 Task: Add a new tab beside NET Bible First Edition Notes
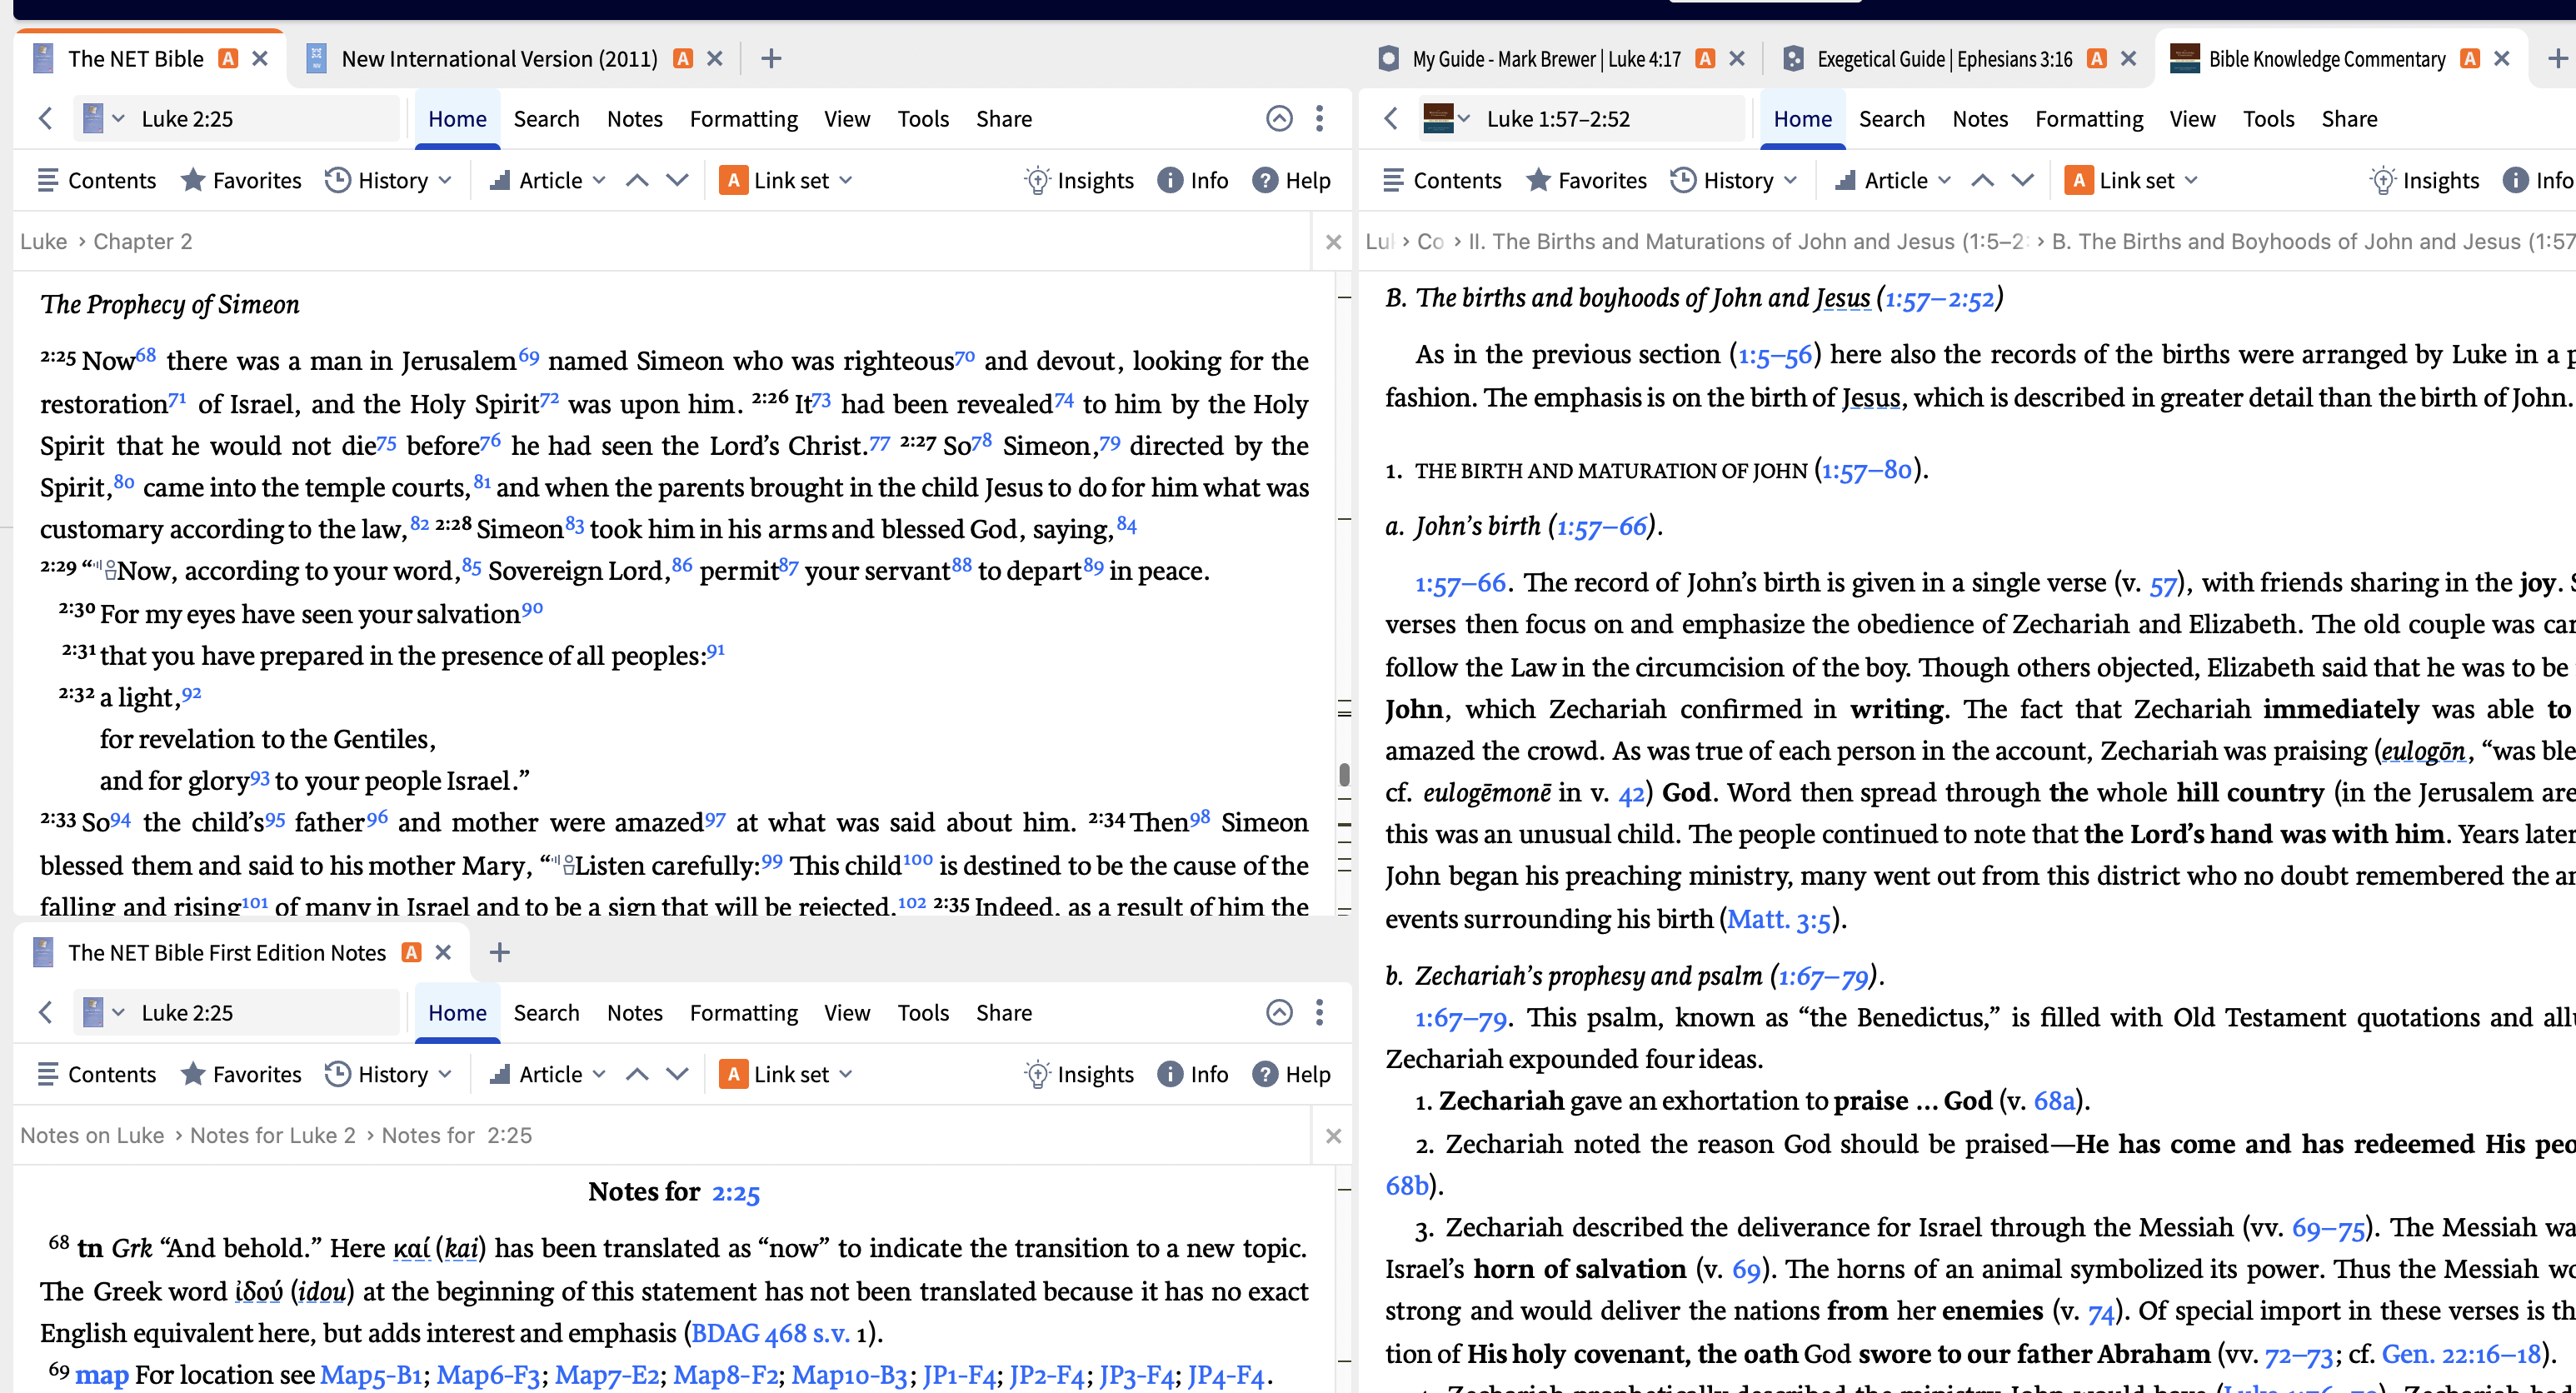(499, 953)
